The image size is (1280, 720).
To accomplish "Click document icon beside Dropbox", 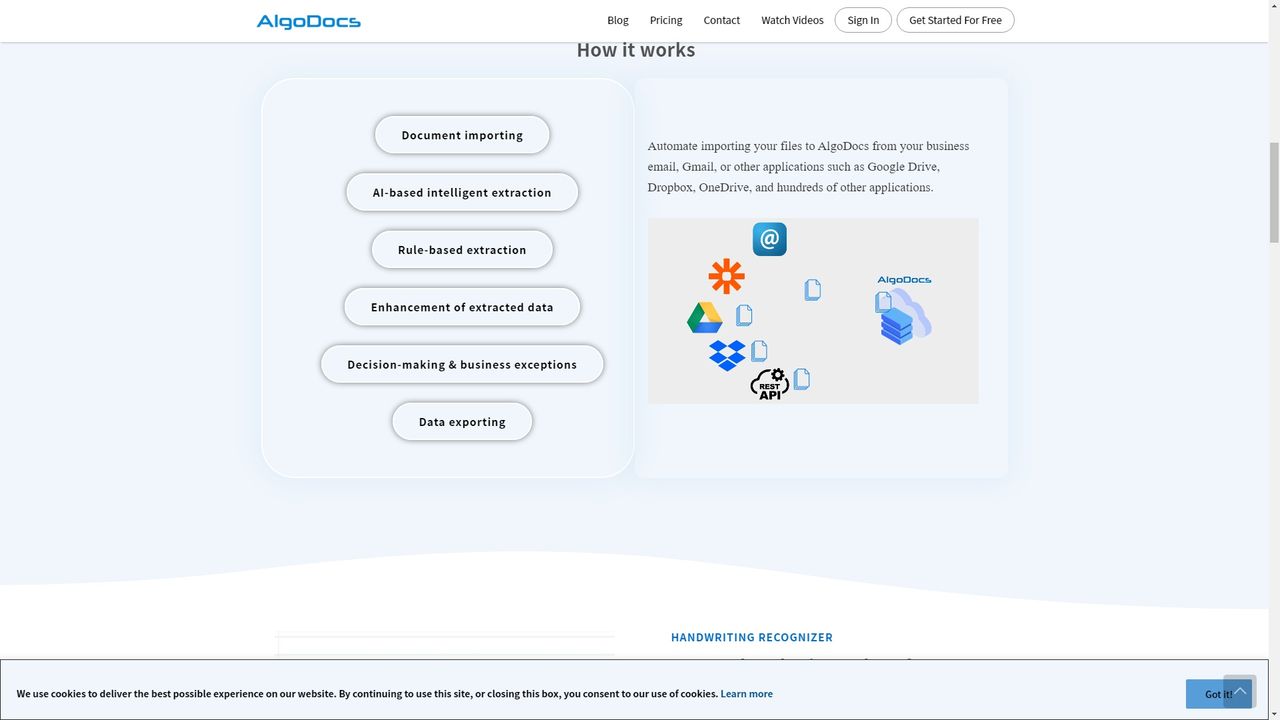I will [x=759, y=351].
